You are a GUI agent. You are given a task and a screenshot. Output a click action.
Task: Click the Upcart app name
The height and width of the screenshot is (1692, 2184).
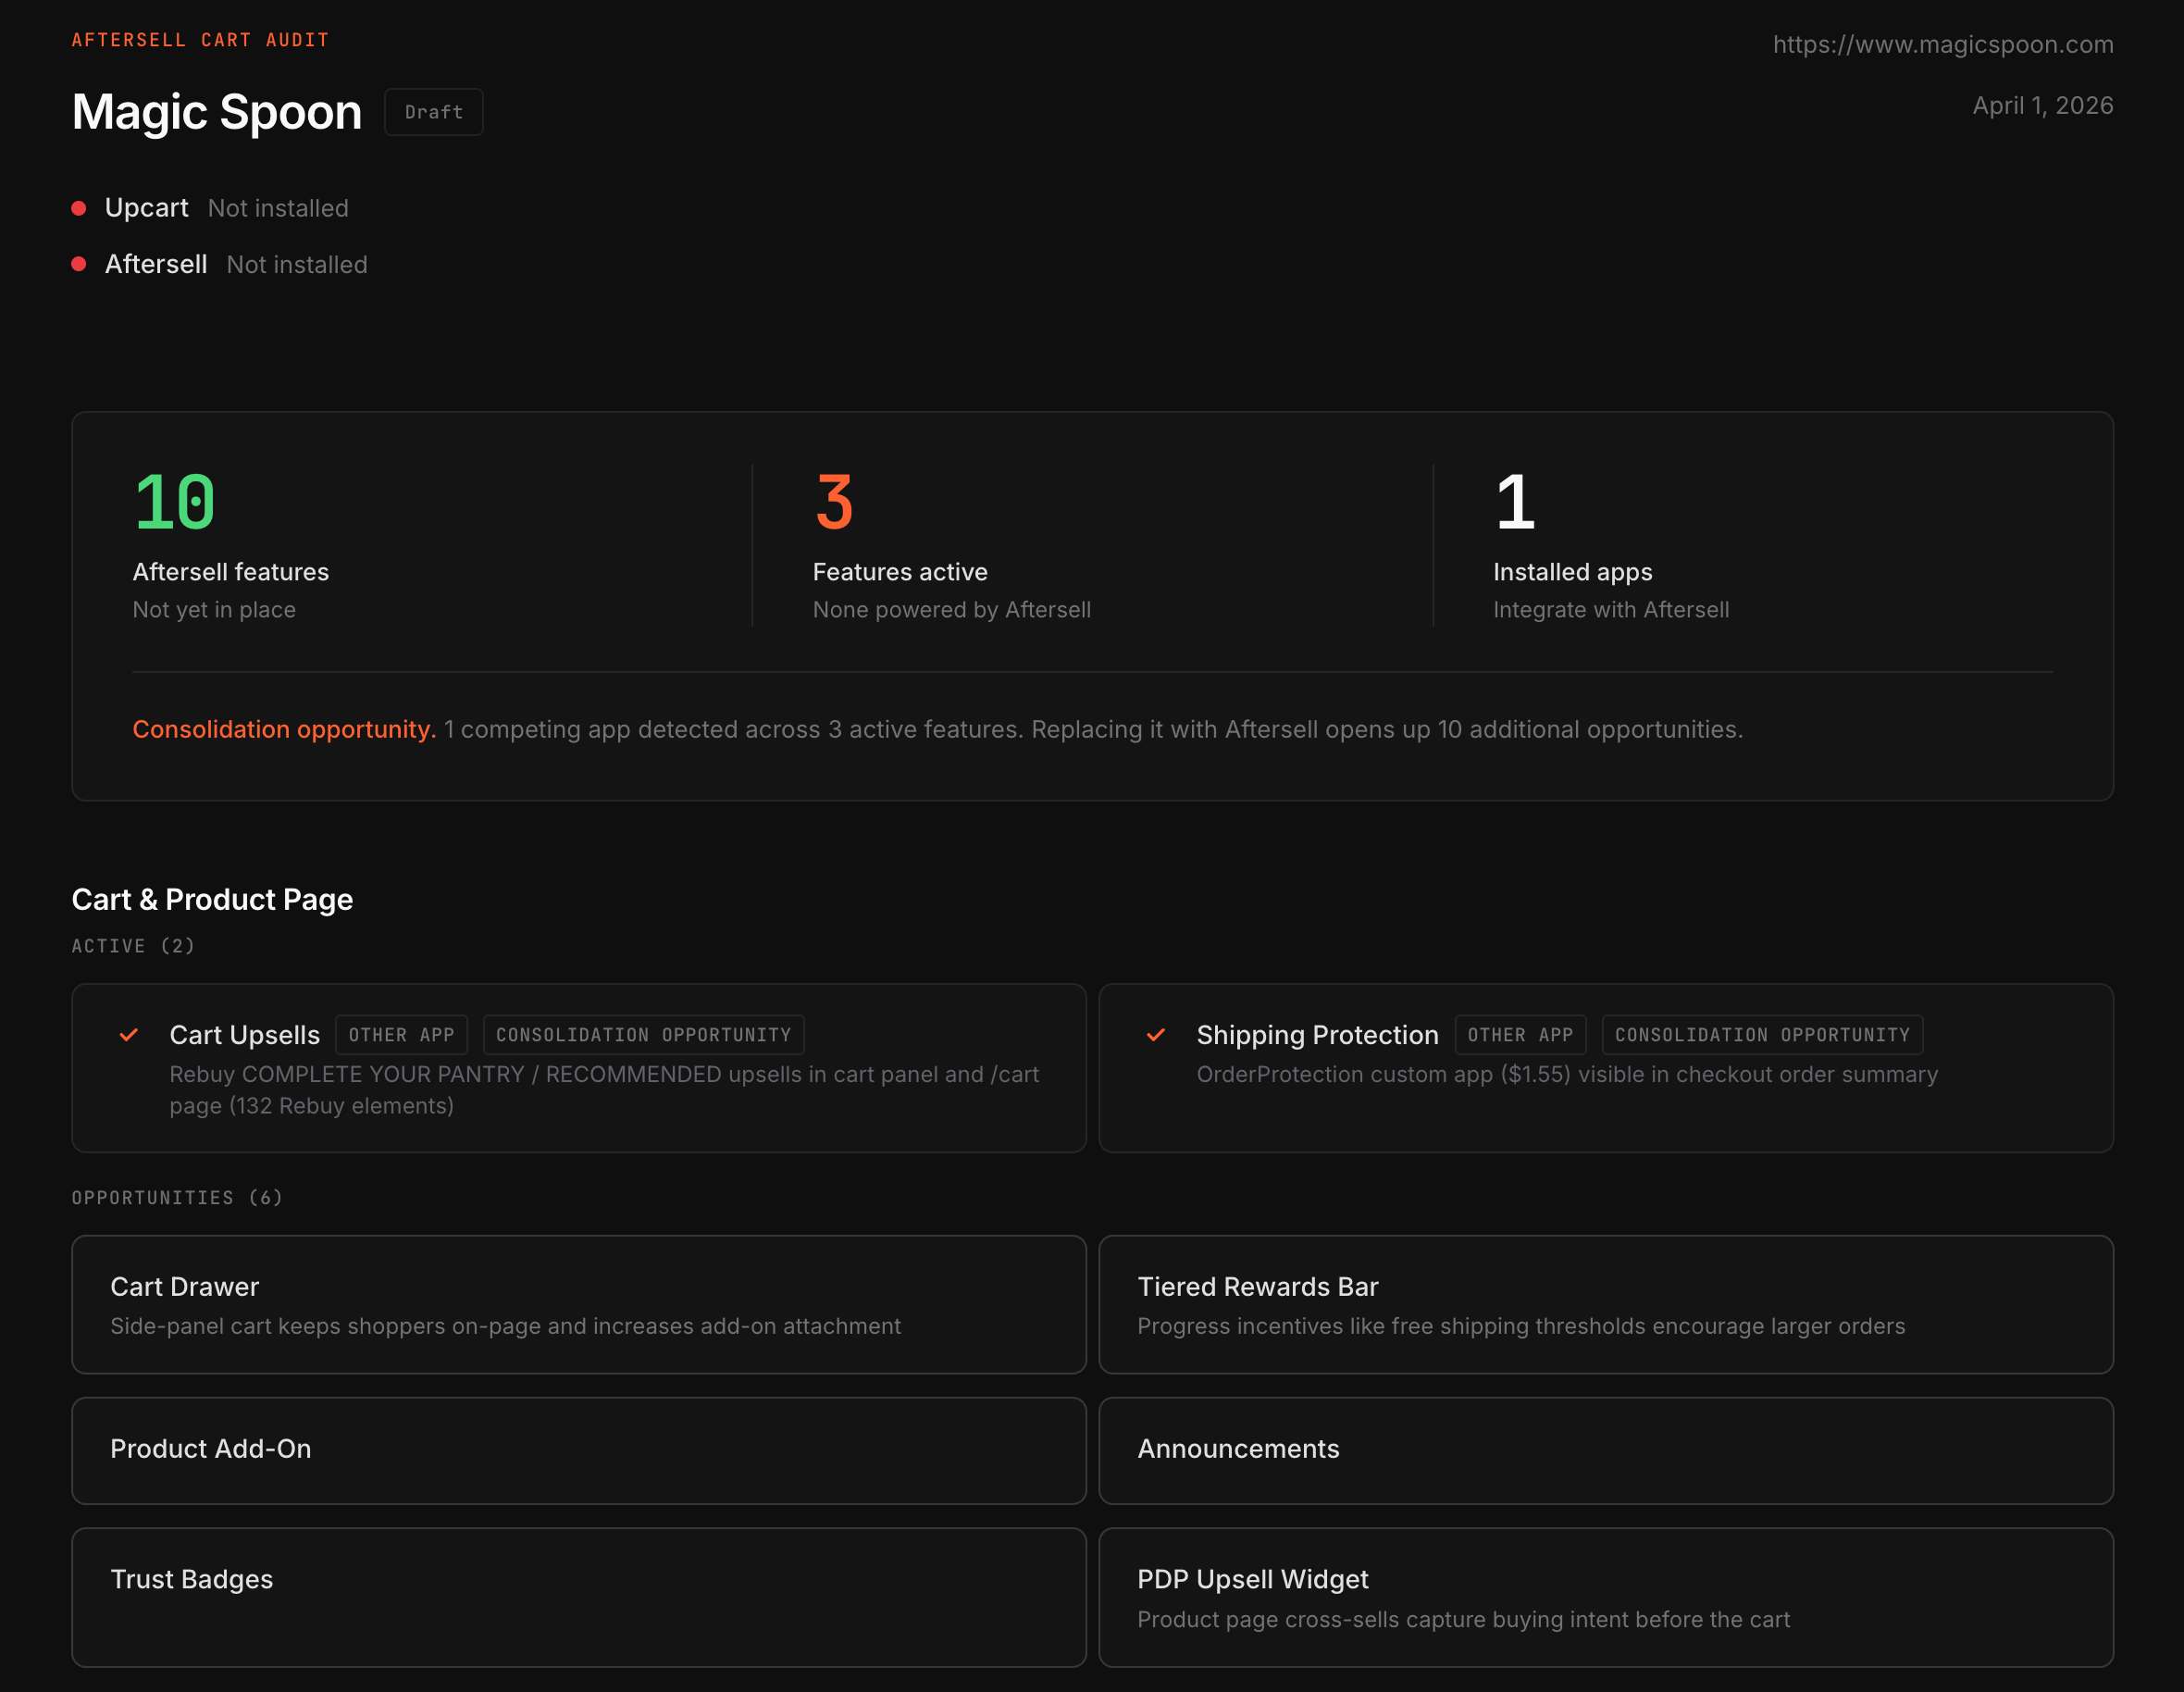click(x=146, y=208)
